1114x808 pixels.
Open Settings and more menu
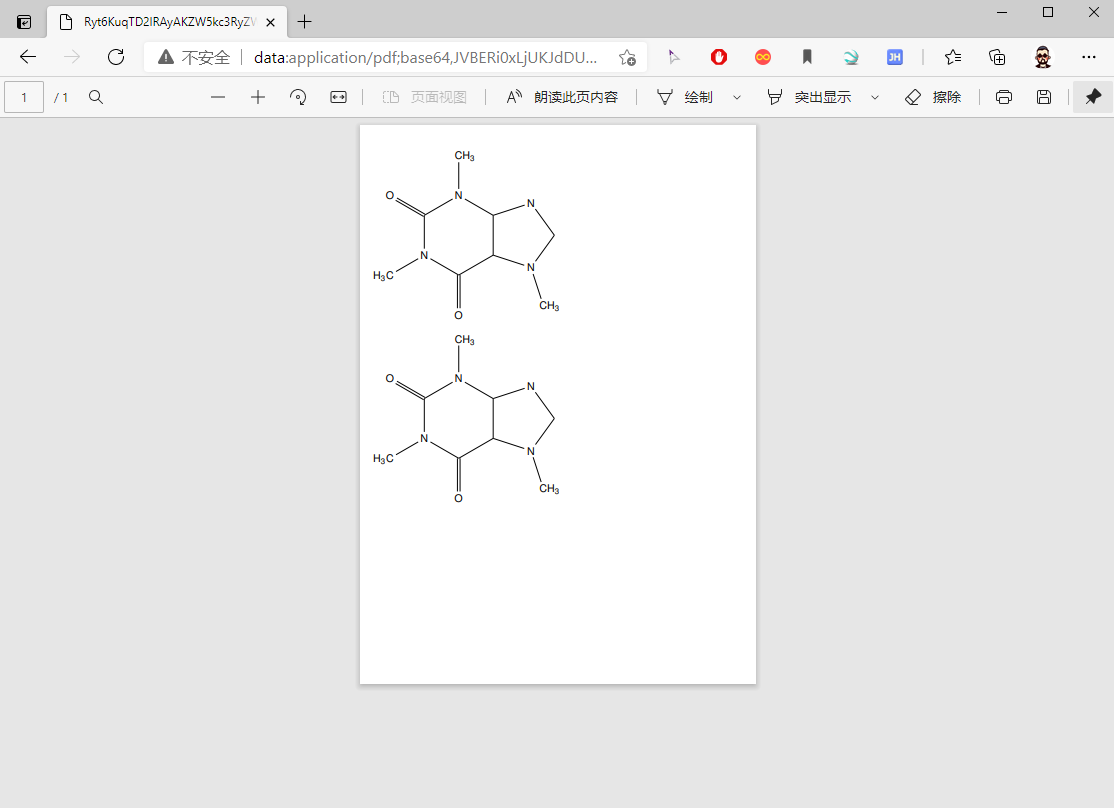point(1088,57)
